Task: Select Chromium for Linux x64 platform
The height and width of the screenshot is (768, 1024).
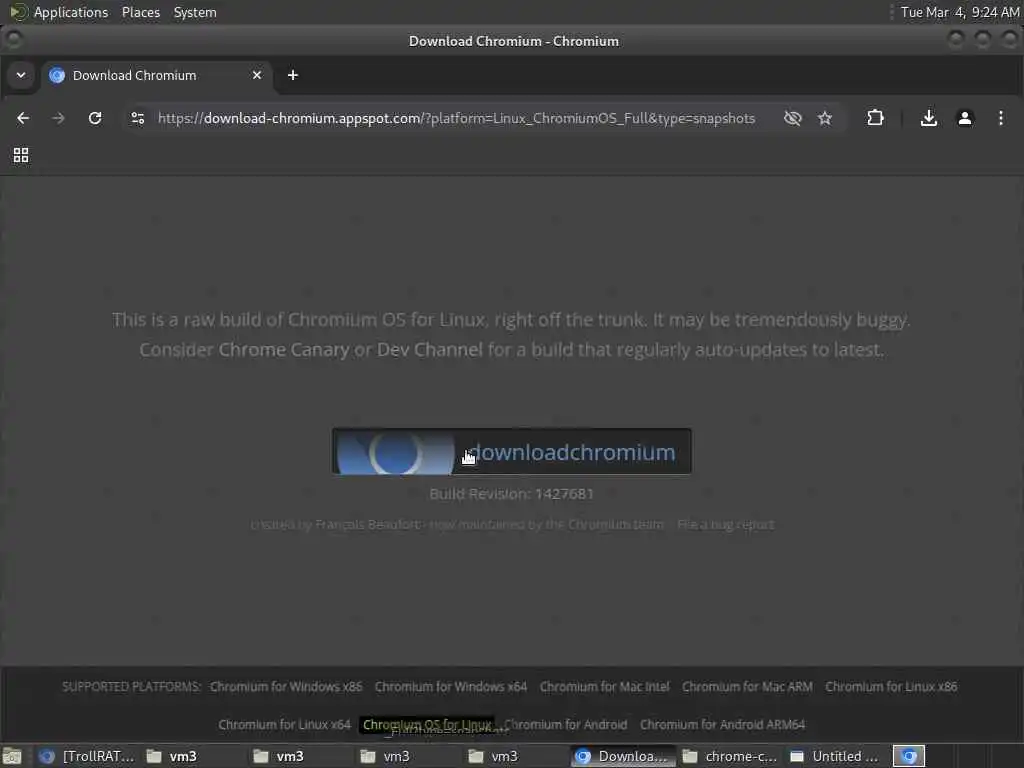Action: pos(284,724)
